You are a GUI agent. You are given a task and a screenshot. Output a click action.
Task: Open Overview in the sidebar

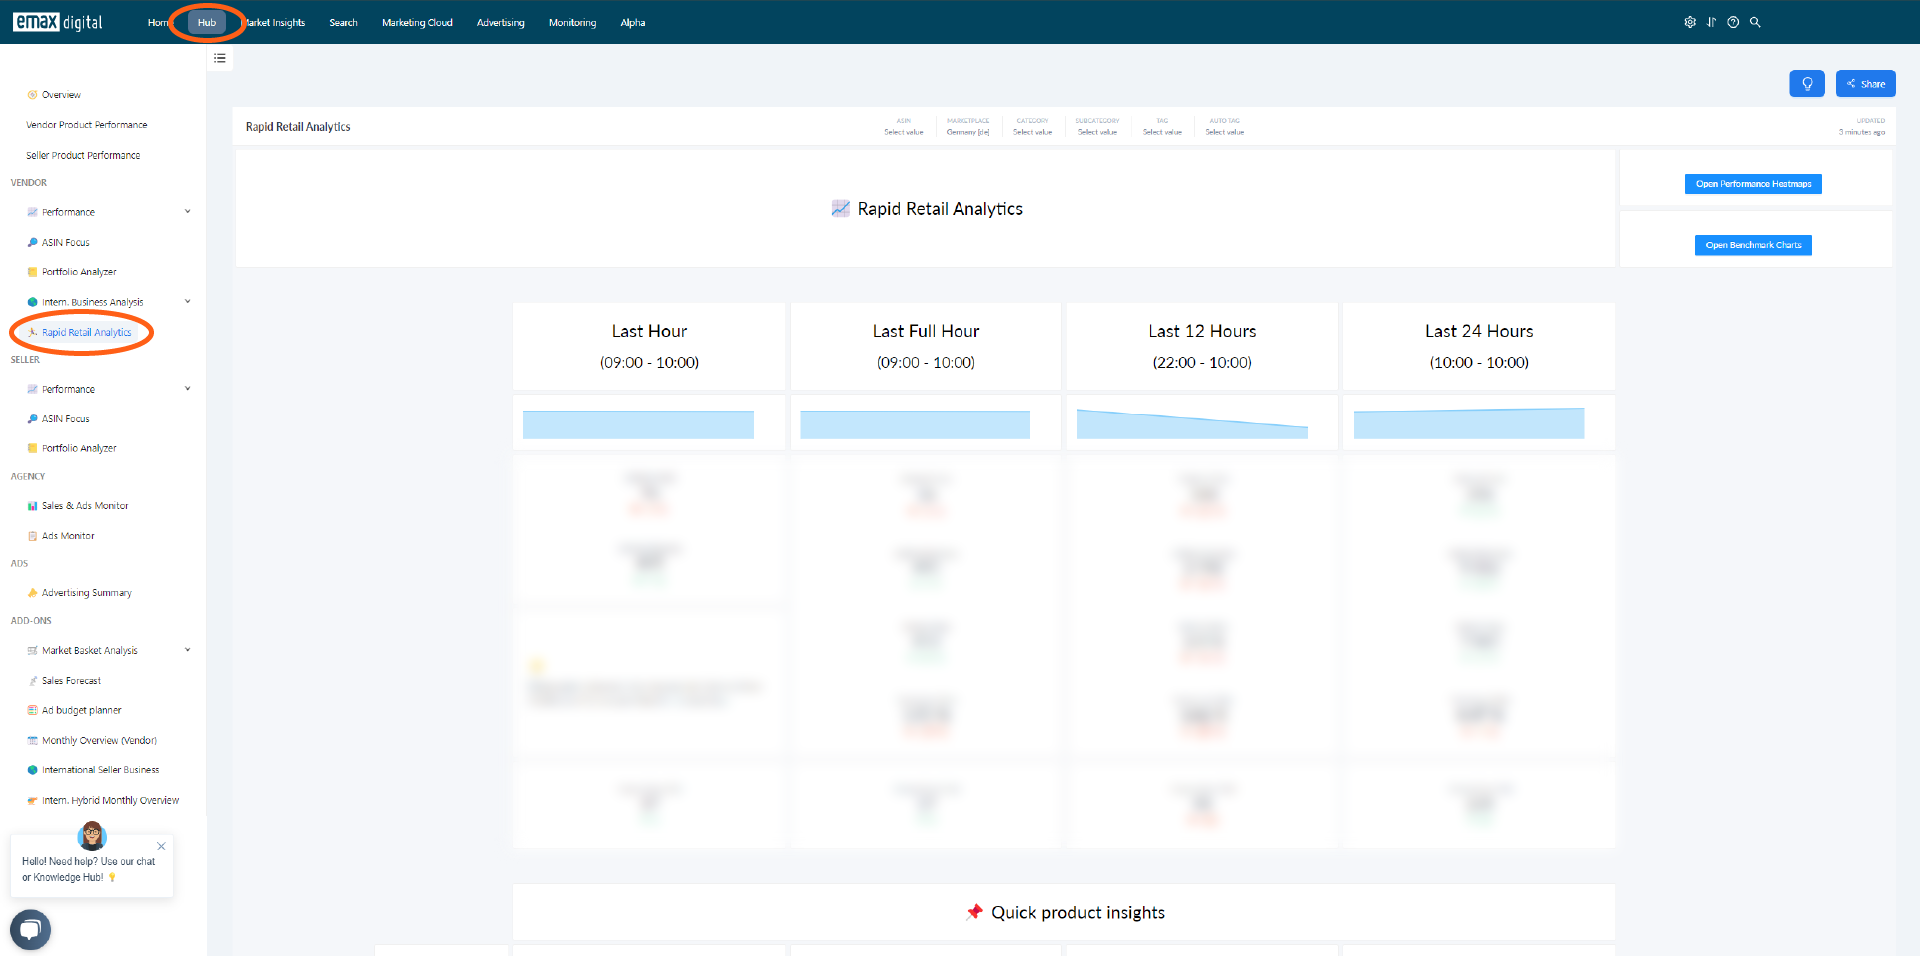coord(61,95)
